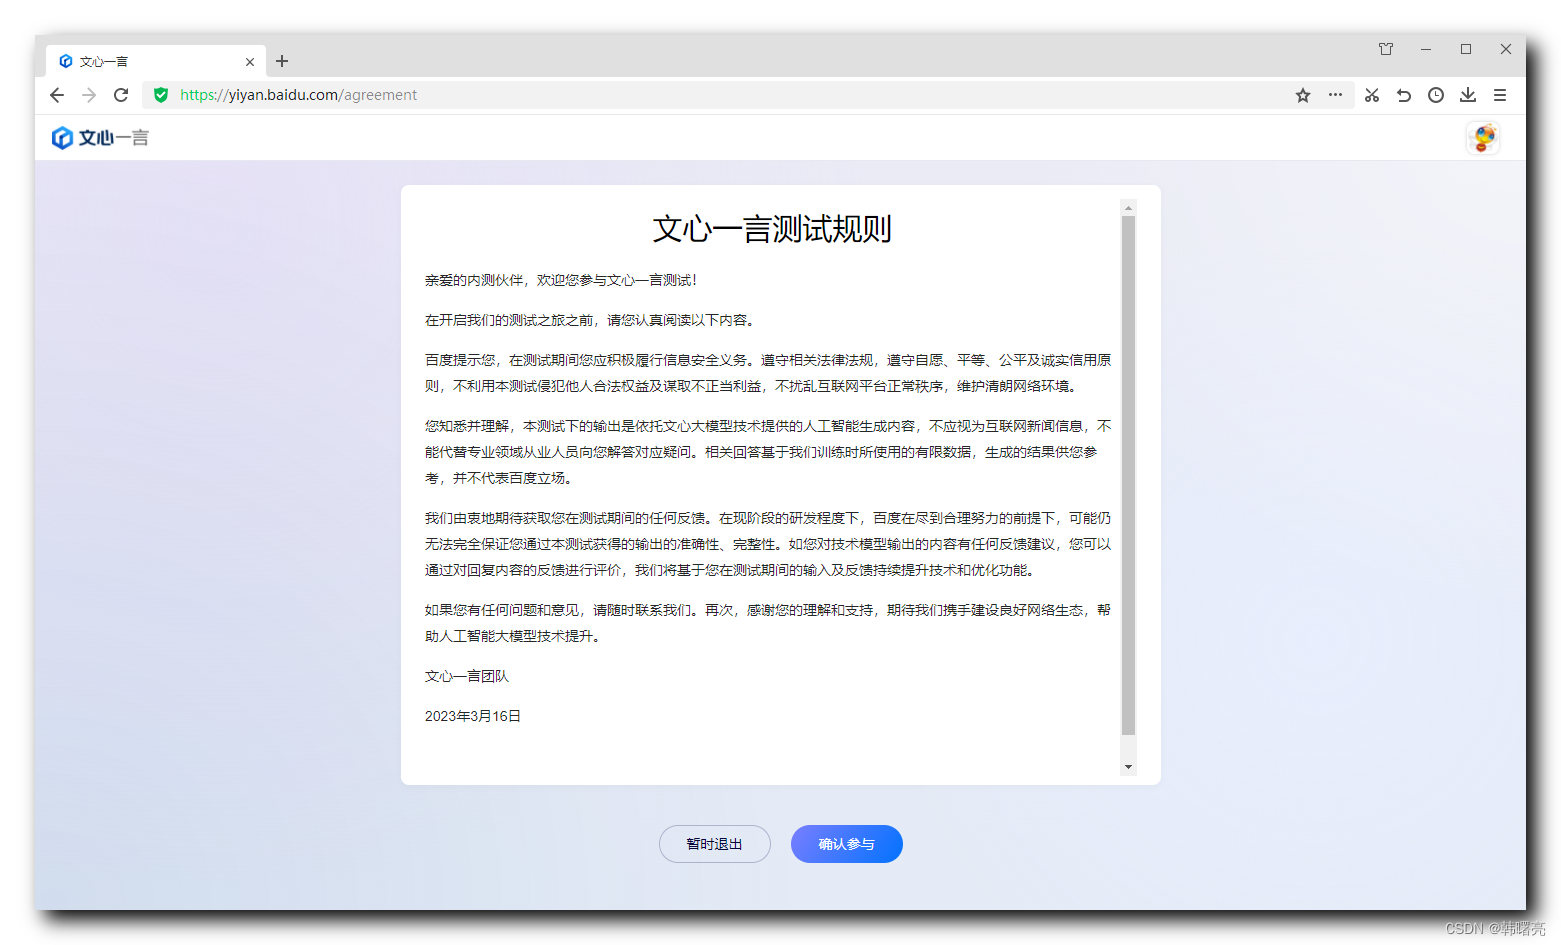Click the agreement scrollbar down arrow
Screen dimensions: 1561x945
click(x=1128, y=767)
